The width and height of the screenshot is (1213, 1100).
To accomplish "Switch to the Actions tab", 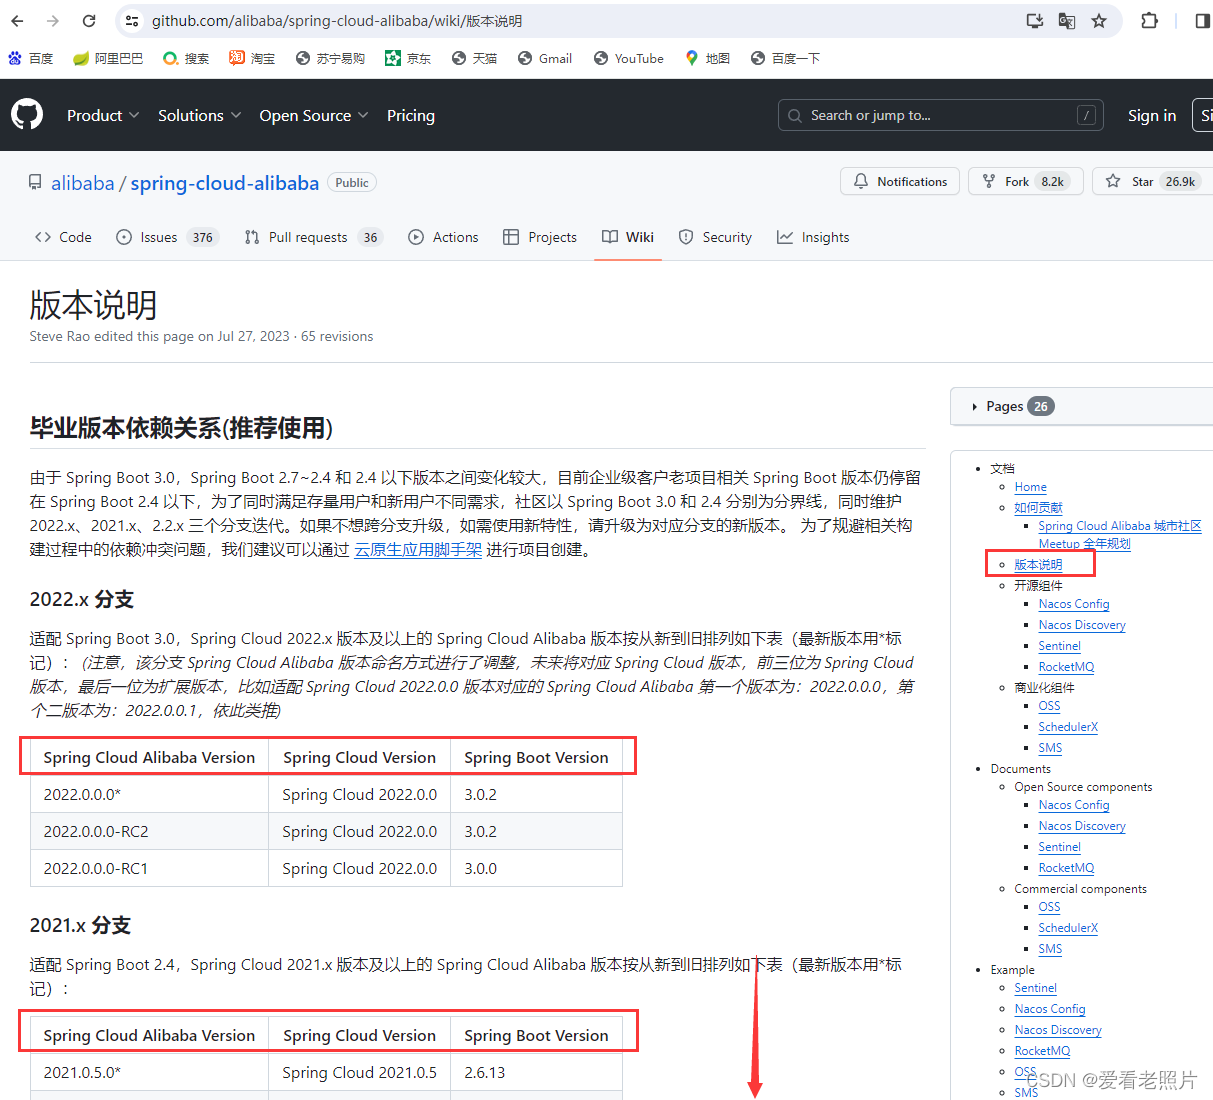I will click(x=443, y=237).
